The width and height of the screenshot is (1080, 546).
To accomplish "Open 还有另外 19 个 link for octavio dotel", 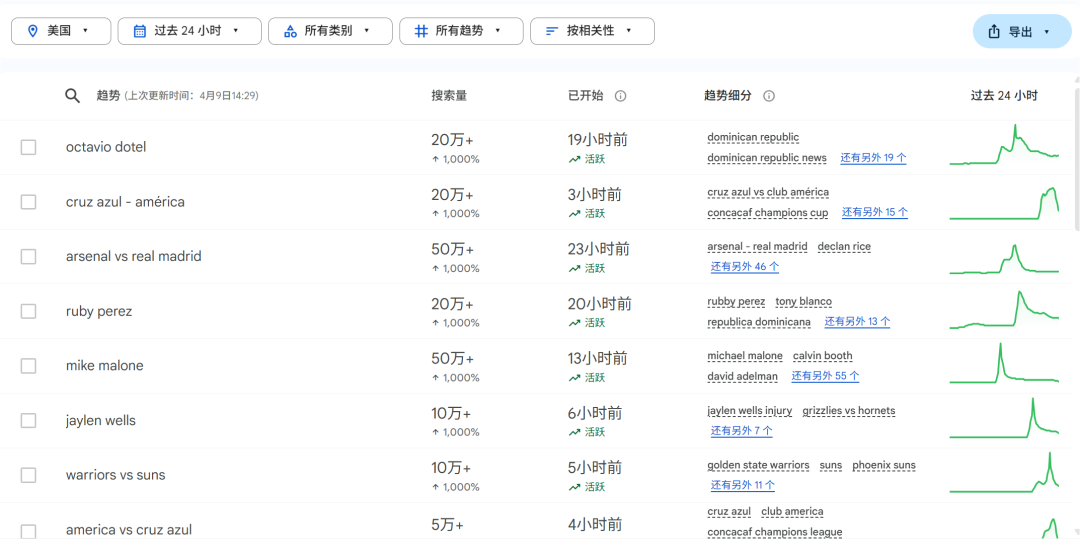I will (873, 158).
